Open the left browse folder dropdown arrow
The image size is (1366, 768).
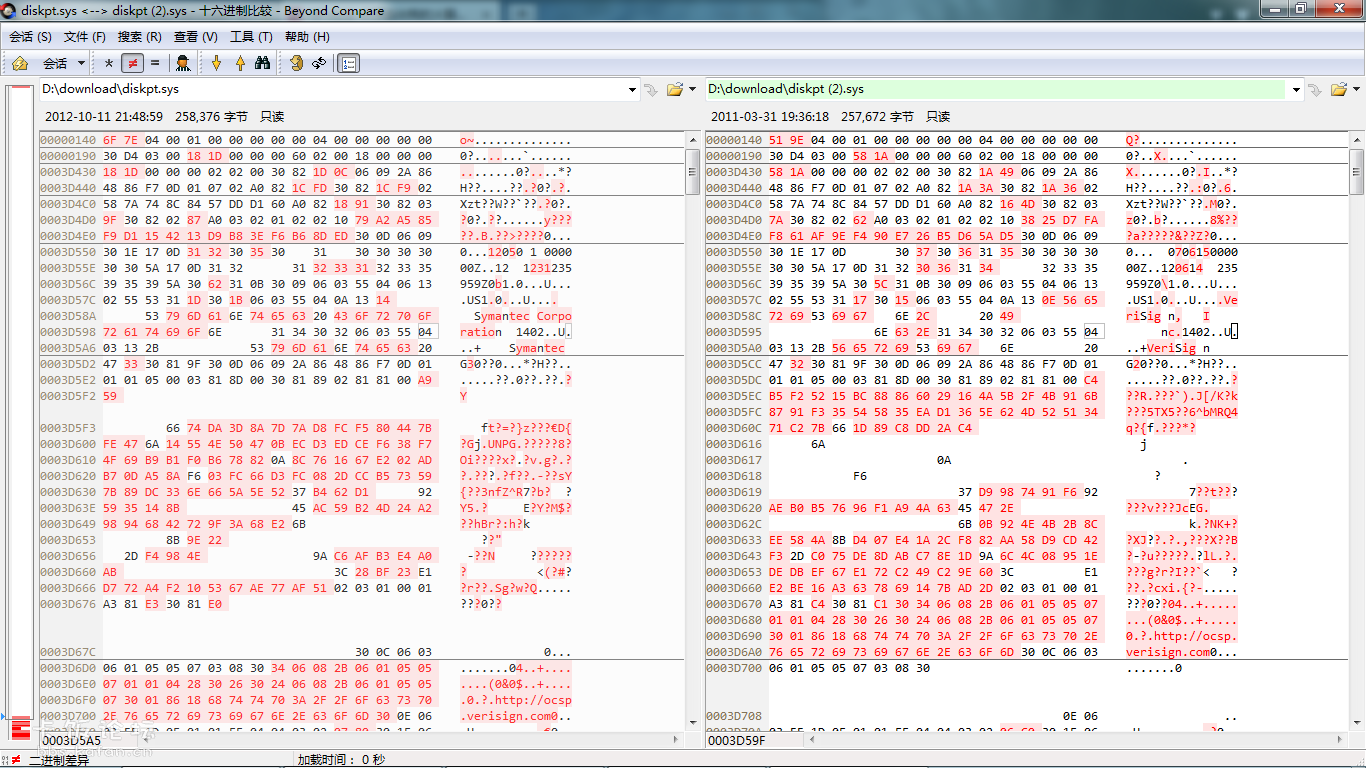pos(692,90)
